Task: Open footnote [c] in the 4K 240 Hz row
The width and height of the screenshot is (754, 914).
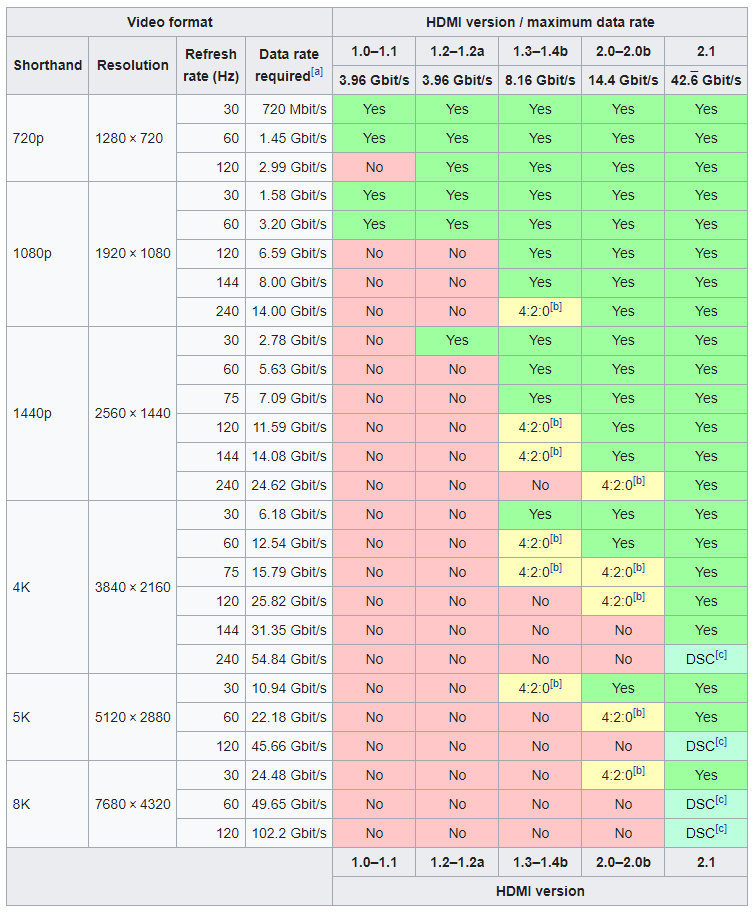Action: pyautogui.click(x=721, y=655)
